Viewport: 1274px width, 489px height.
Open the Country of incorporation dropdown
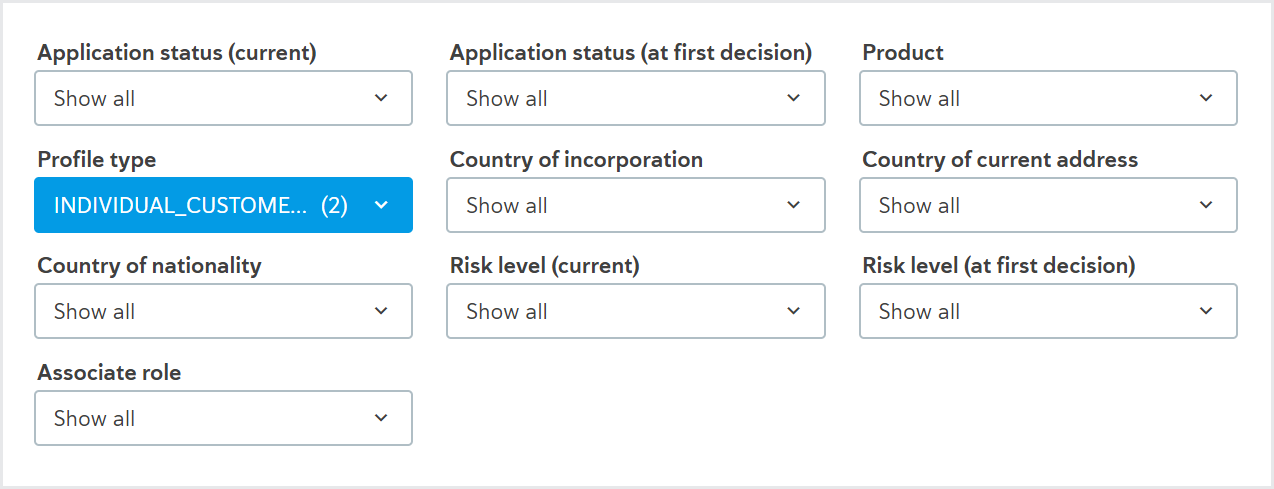(636, 205)
